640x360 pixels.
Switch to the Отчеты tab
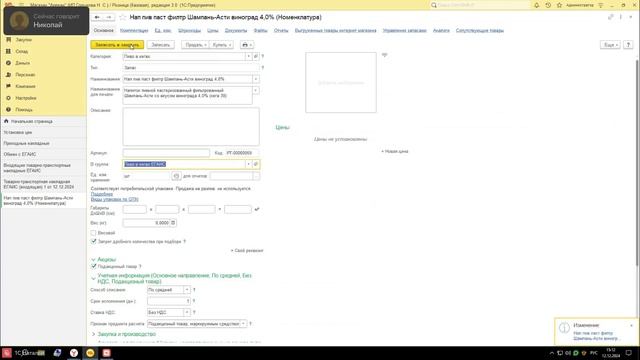281,31
